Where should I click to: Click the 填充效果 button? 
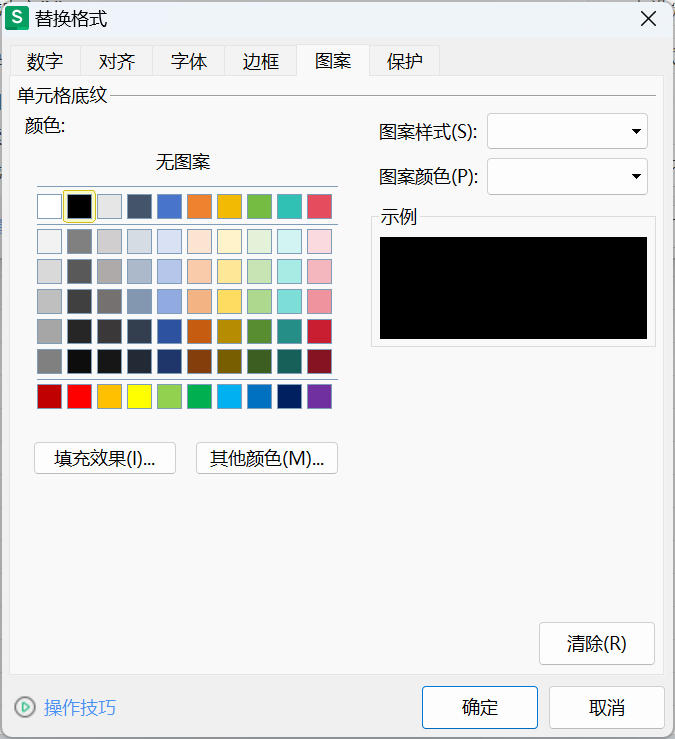[105, 458]
